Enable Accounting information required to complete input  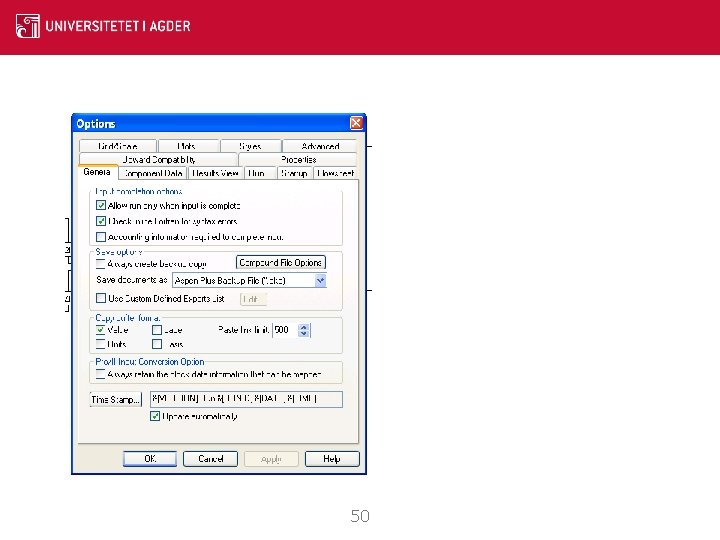(x=101, y=237)
